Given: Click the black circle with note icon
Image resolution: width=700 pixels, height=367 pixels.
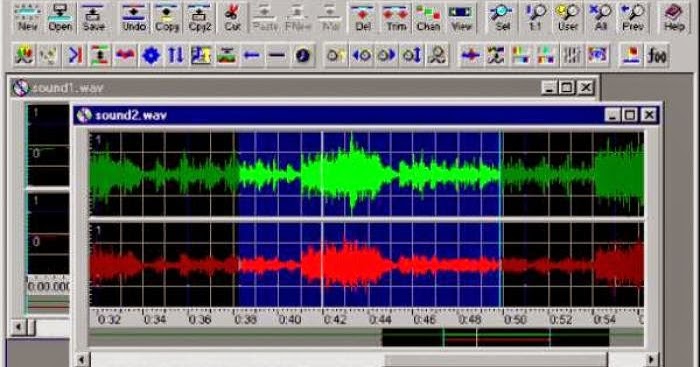Looking at the screenshot, I should tap(303, 55).
